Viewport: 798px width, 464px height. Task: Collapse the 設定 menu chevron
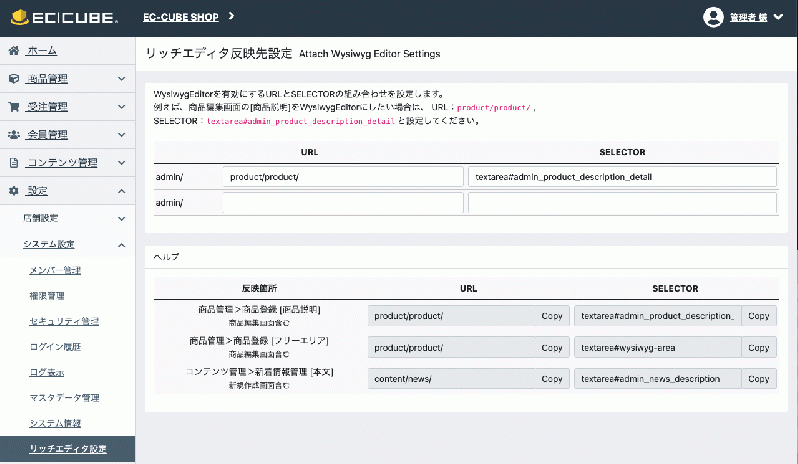click(x=122, y=191)
